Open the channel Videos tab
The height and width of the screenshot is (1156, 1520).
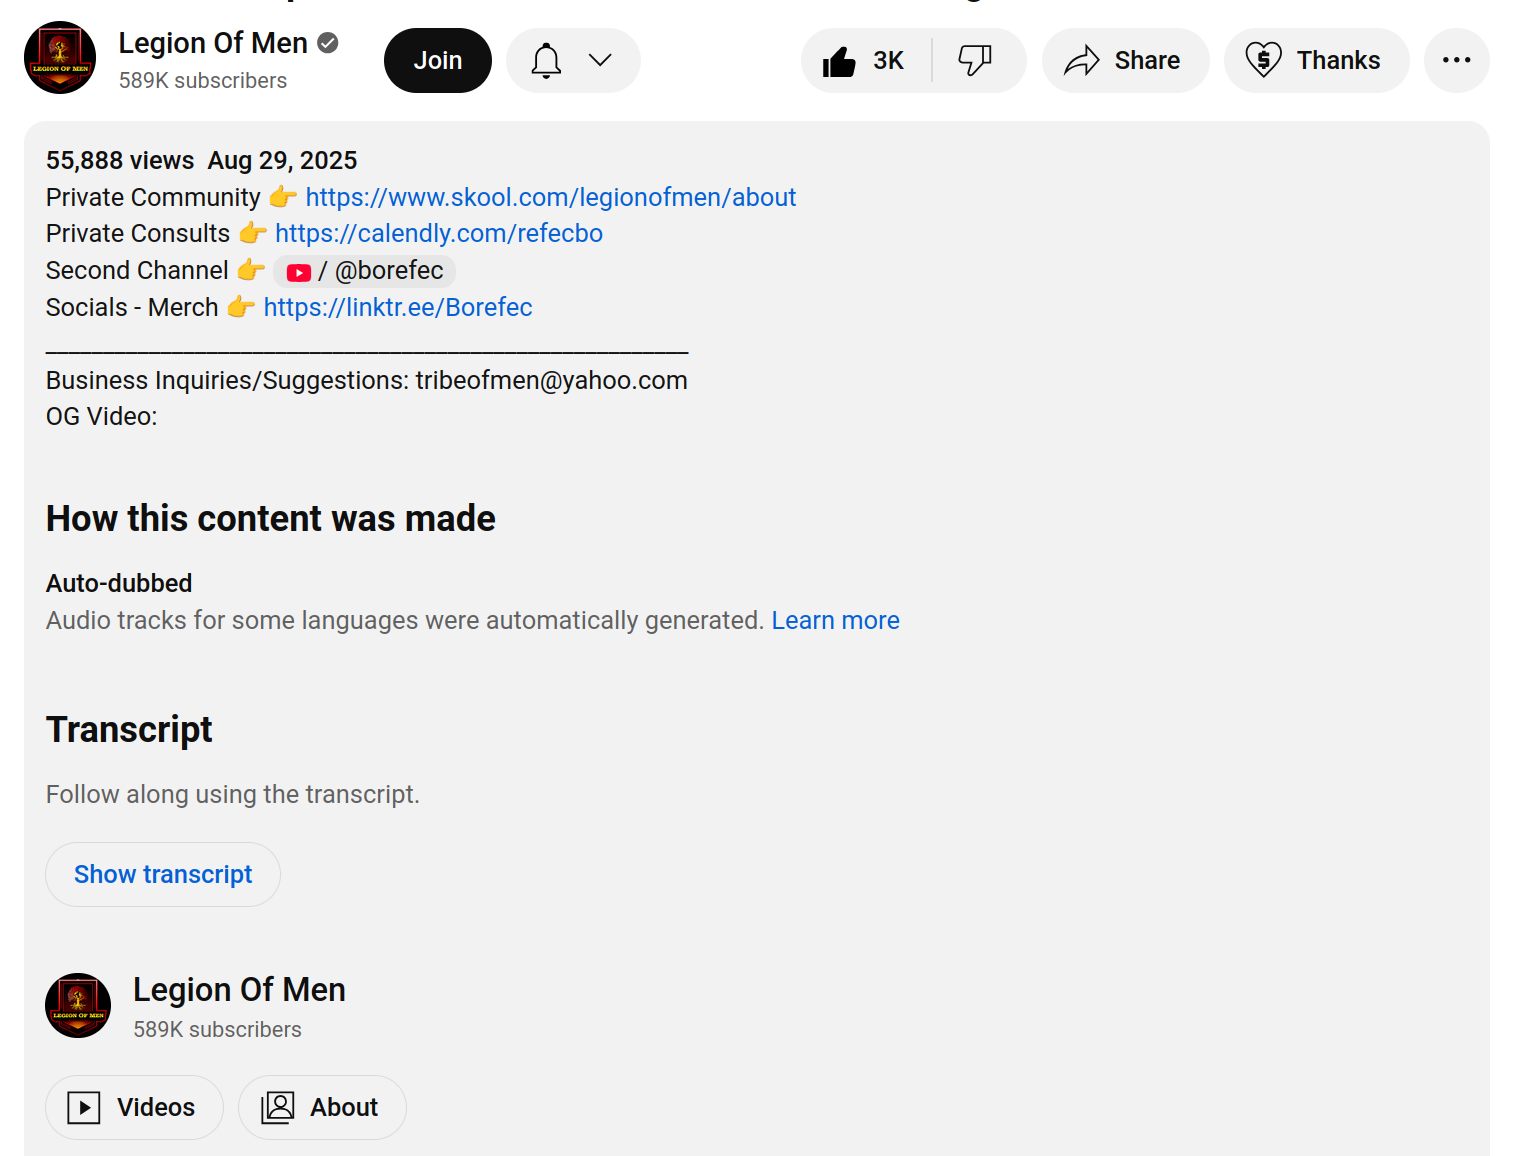134,1108
